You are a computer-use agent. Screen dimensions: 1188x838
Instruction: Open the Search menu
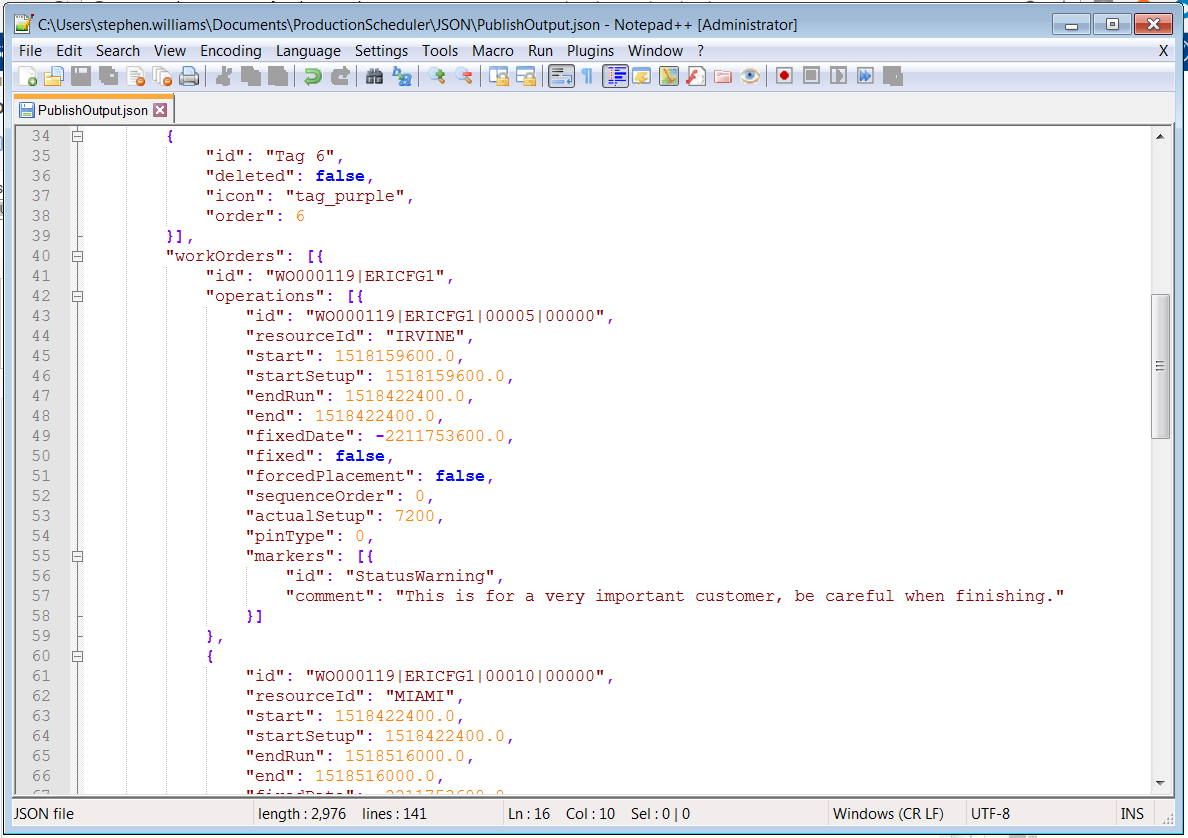[x=117, y=51]
